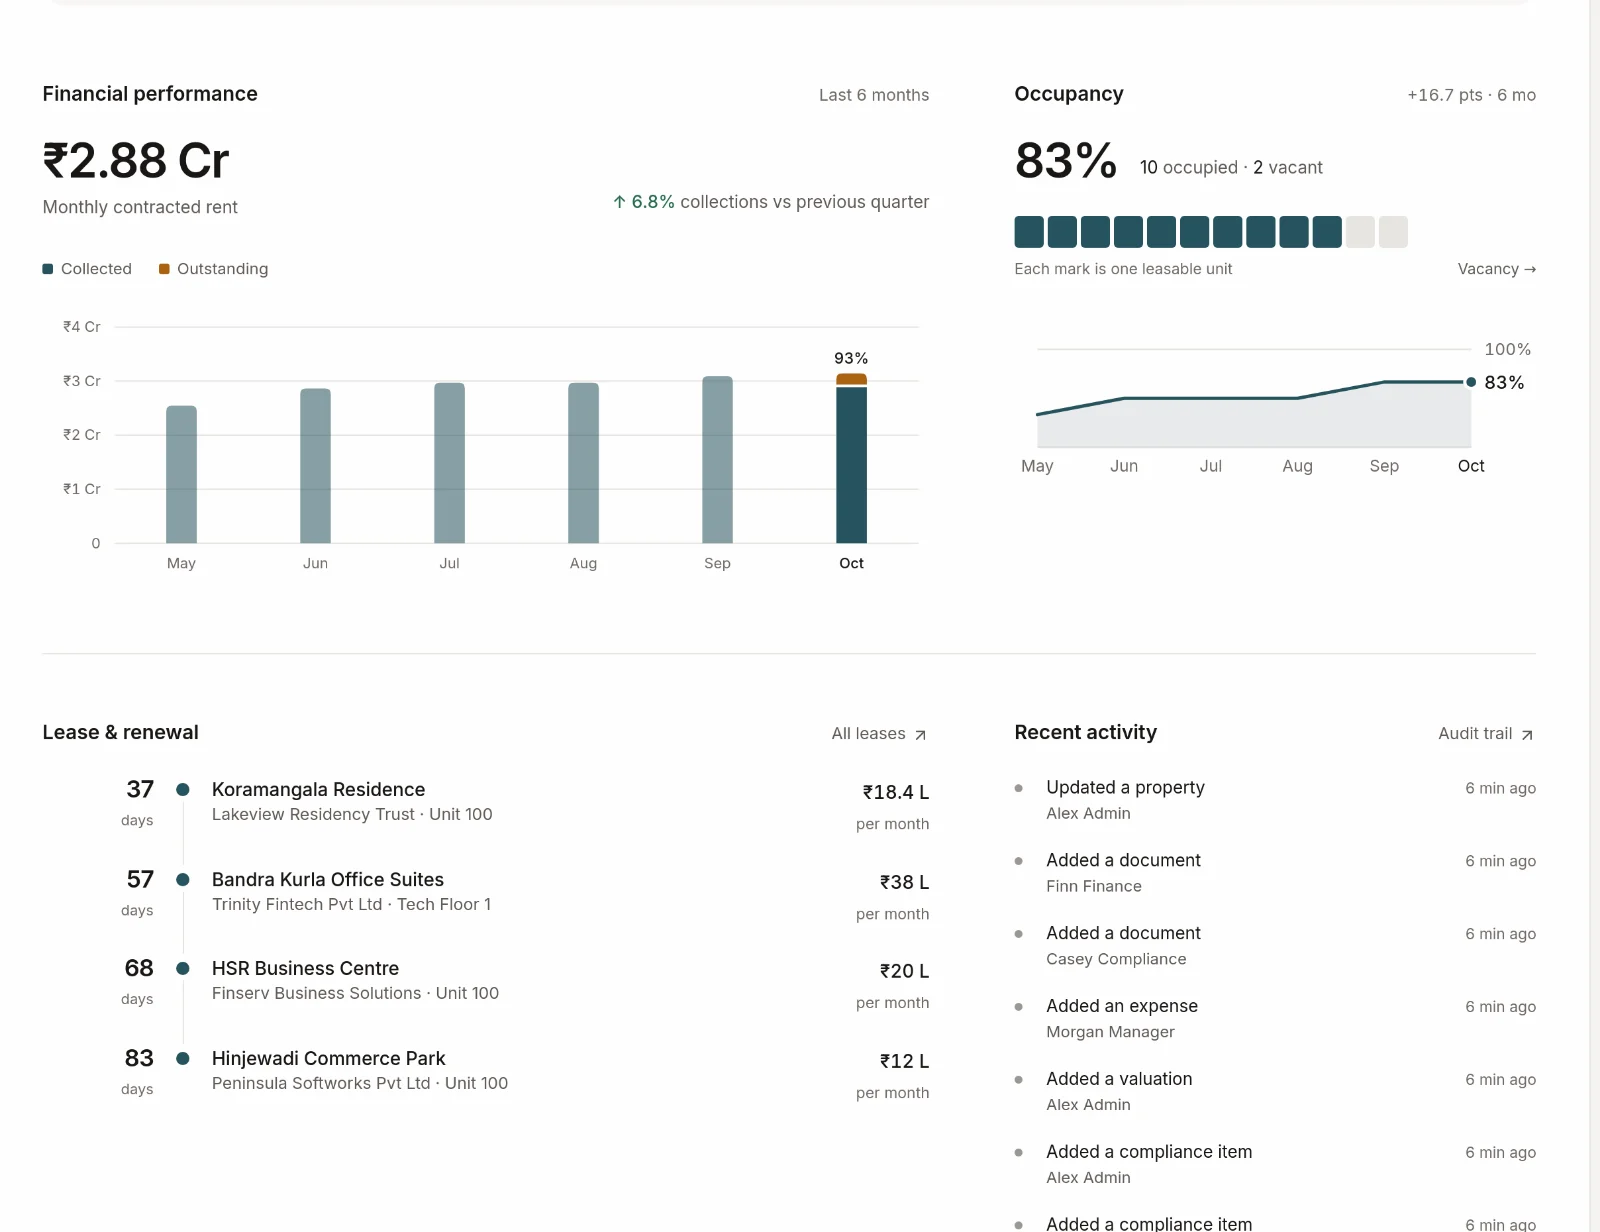Click the timeline dot for Koramangala Residence
The height and width of the screenshot is (1232, 1600).
click(183, 790)
